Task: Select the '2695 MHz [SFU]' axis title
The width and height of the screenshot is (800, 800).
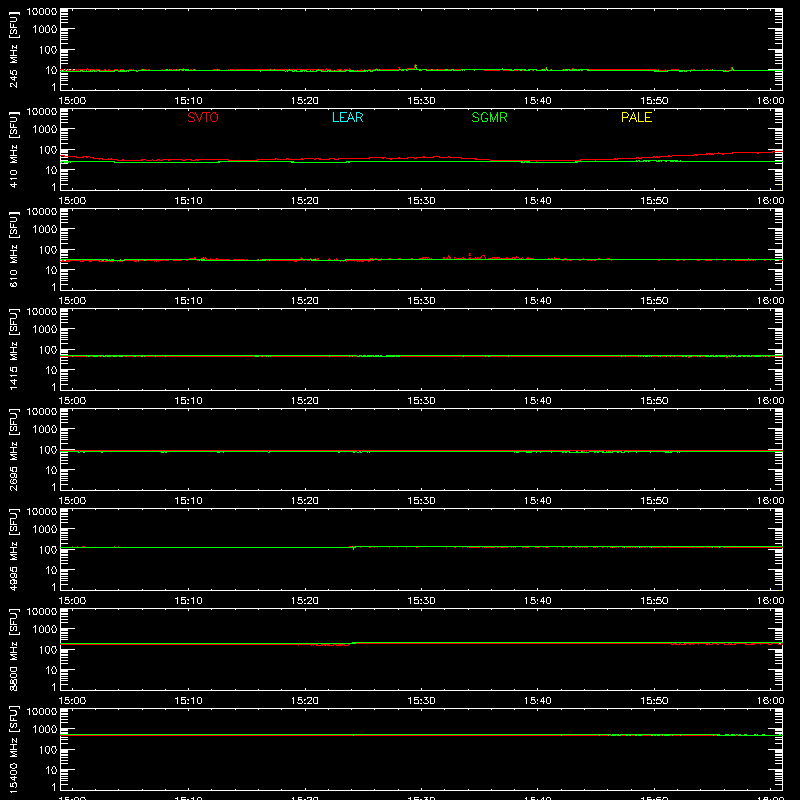Action: click(x=14, y=449)
